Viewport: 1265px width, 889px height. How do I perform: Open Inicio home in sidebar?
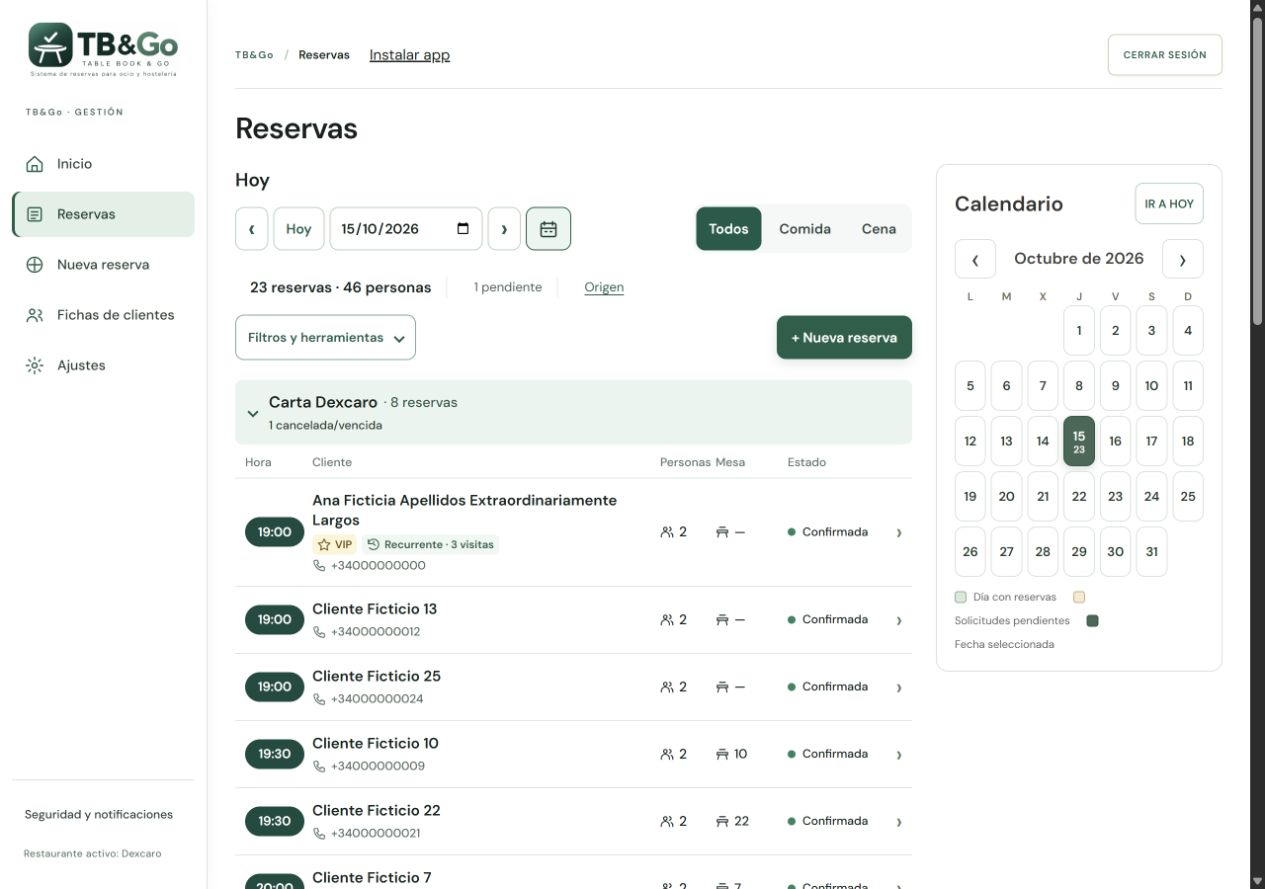(103, 164)
